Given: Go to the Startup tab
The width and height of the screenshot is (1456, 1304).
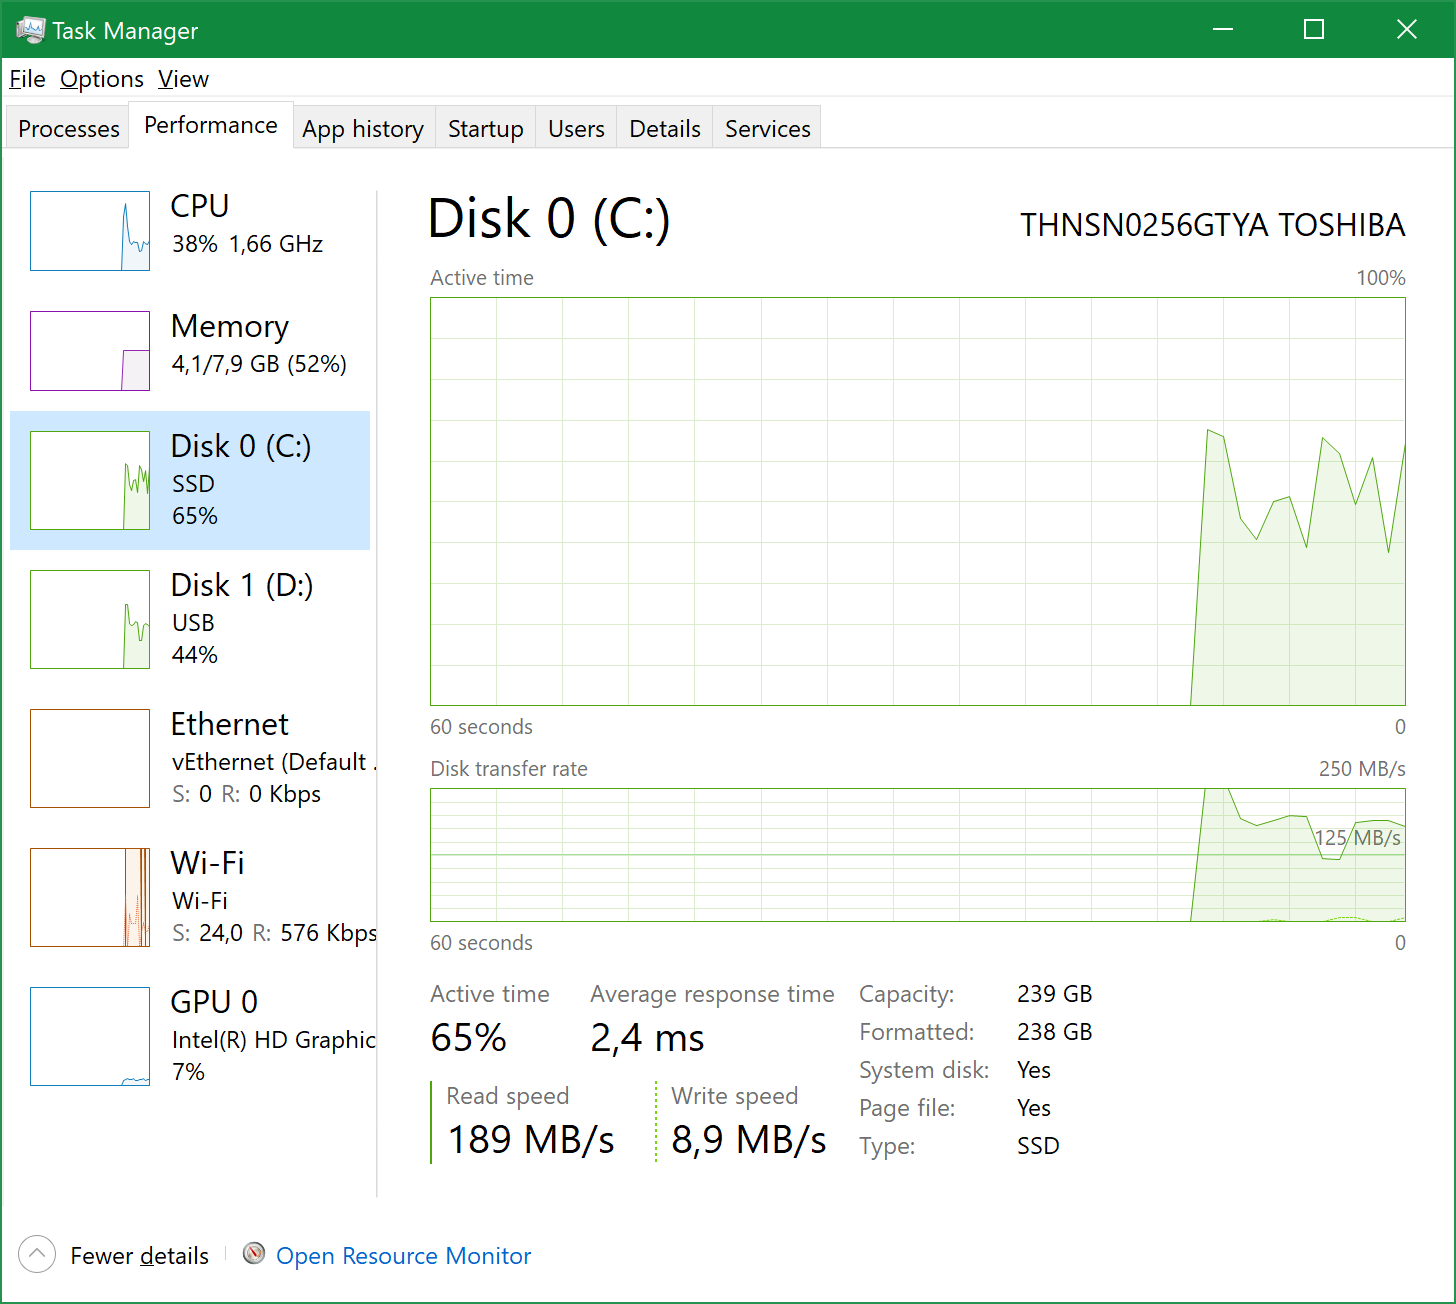Looking at the screenshot, I should click(x=485, y=129).
